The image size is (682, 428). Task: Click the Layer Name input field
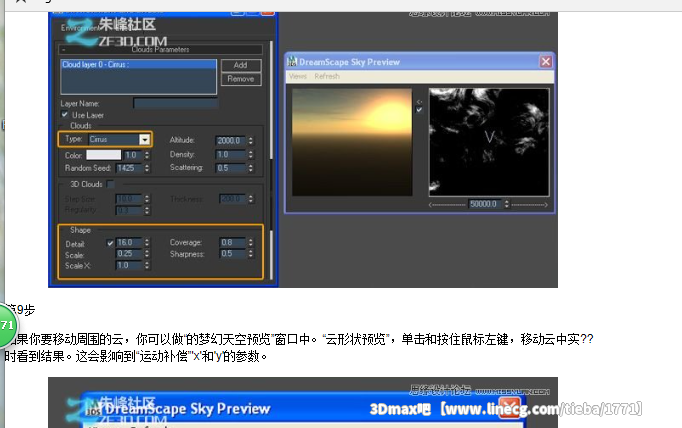[175, 104]
